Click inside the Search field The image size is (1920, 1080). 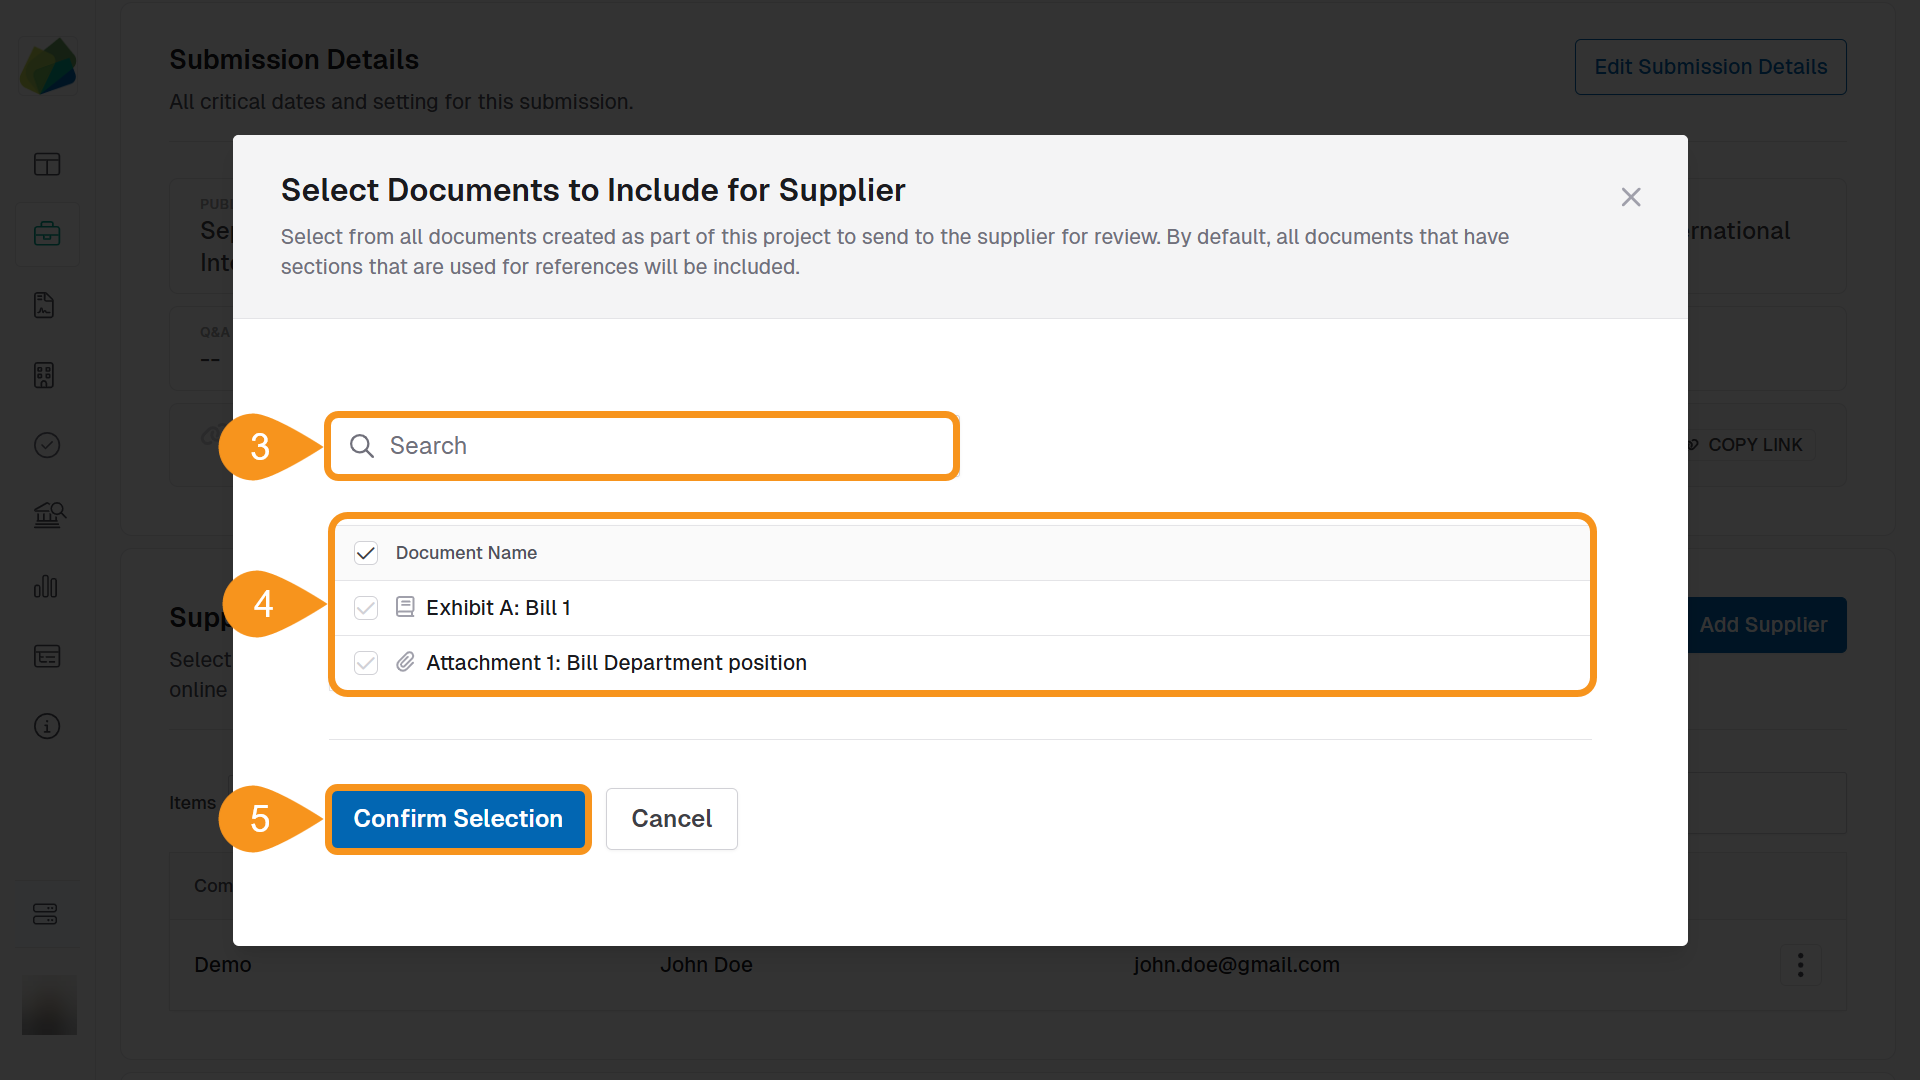point(641,446)
